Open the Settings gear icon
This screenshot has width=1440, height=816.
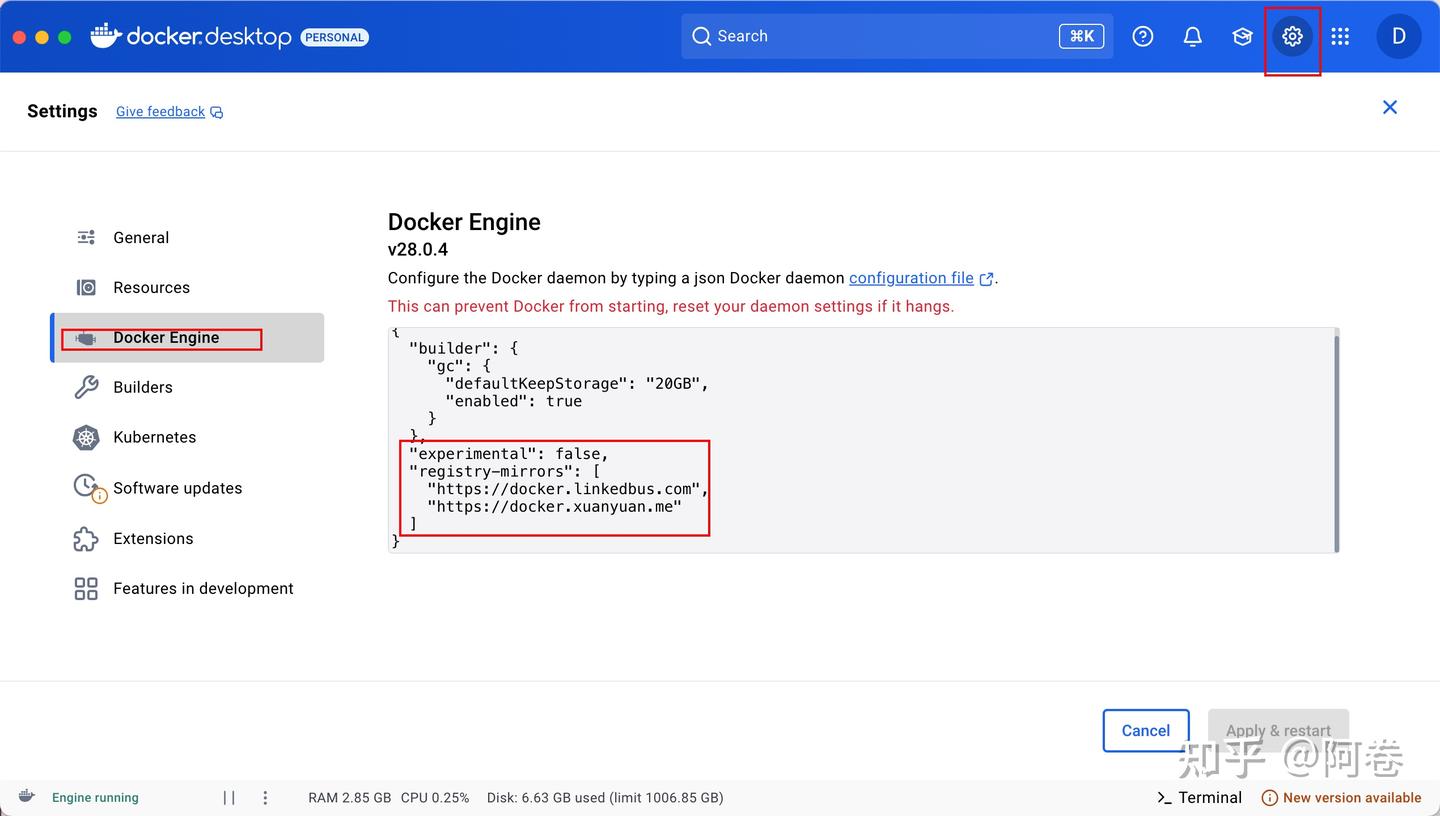click(x=1292, y=37)
